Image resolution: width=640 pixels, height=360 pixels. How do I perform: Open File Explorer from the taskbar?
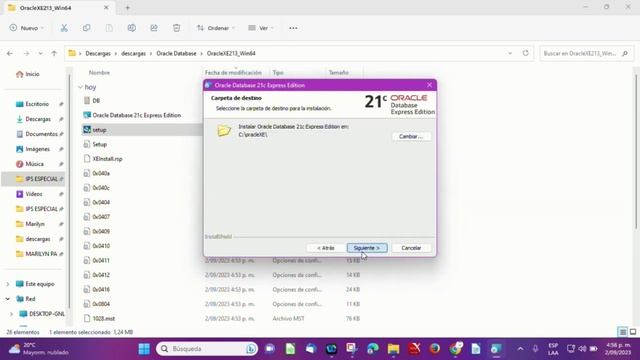tap(393, 349)
